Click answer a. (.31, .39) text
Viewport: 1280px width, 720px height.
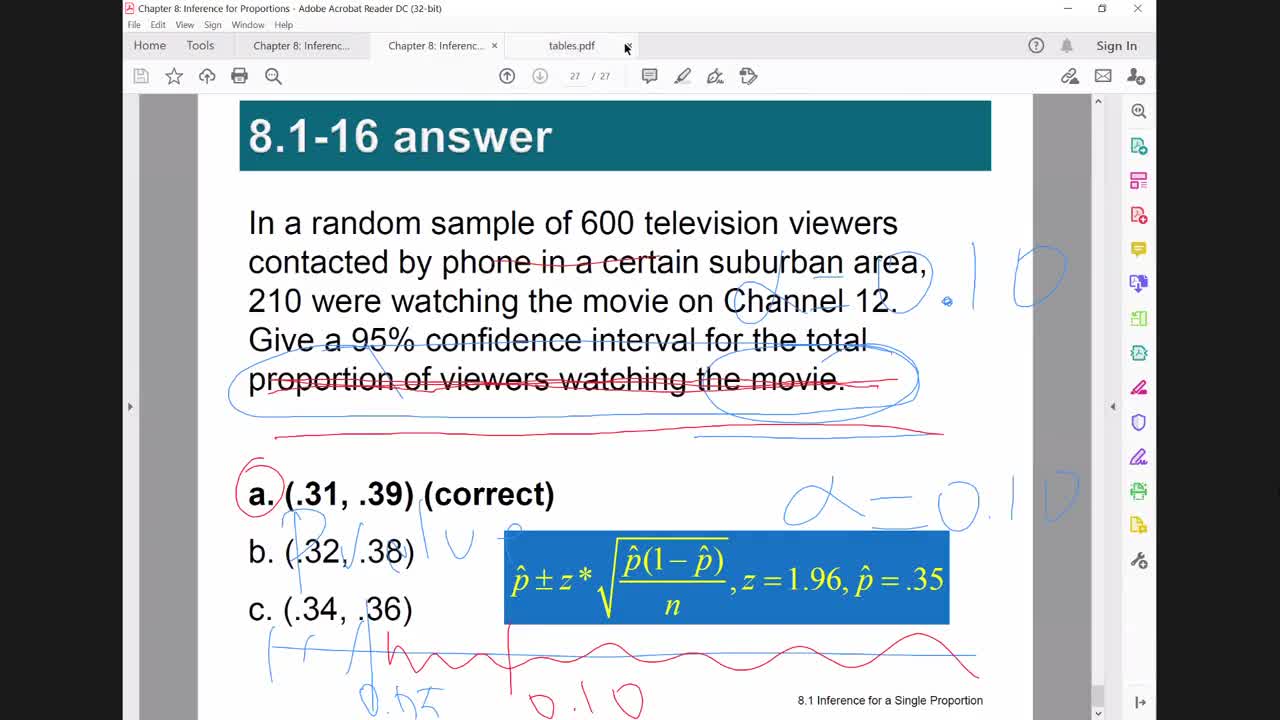coord(401,494)
